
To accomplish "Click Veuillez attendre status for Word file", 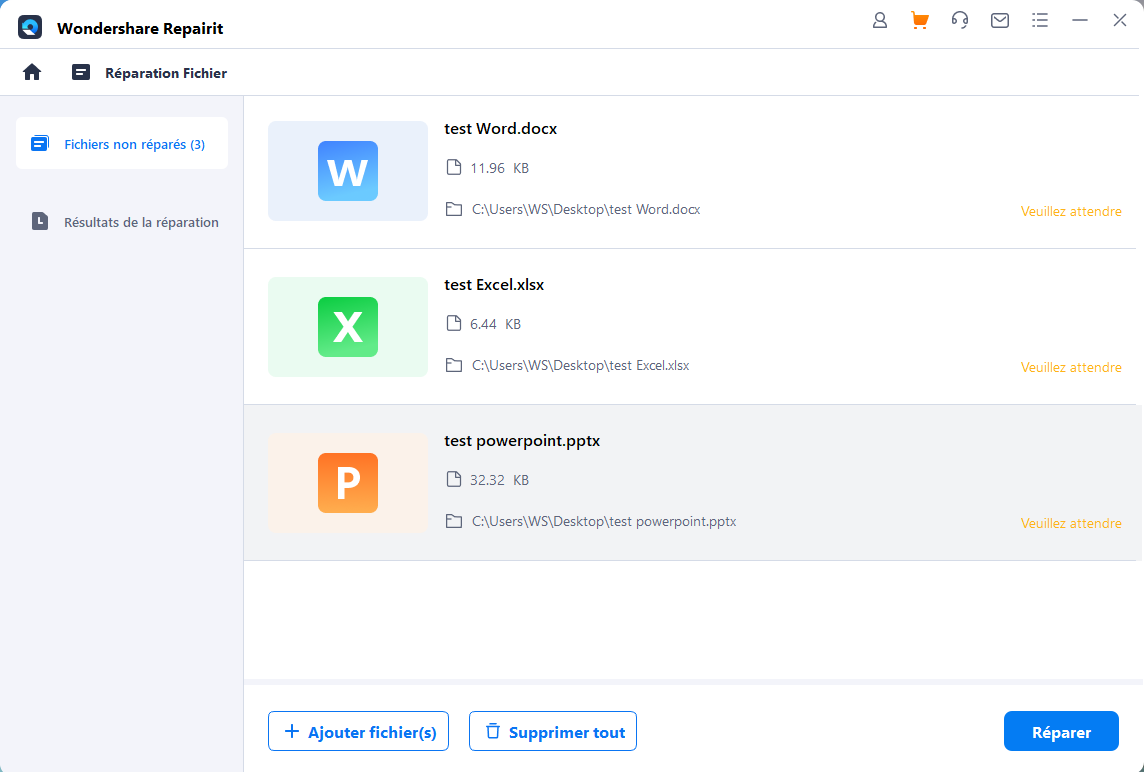I will (x=1071, y=211).
